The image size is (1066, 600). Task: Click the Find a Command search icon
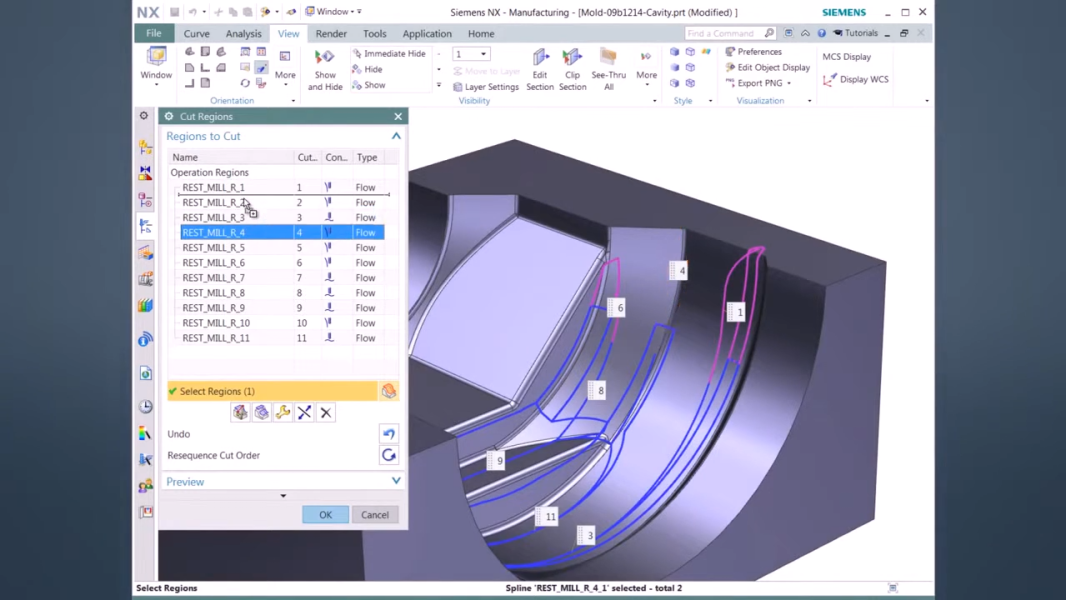[x=769, y=33]
